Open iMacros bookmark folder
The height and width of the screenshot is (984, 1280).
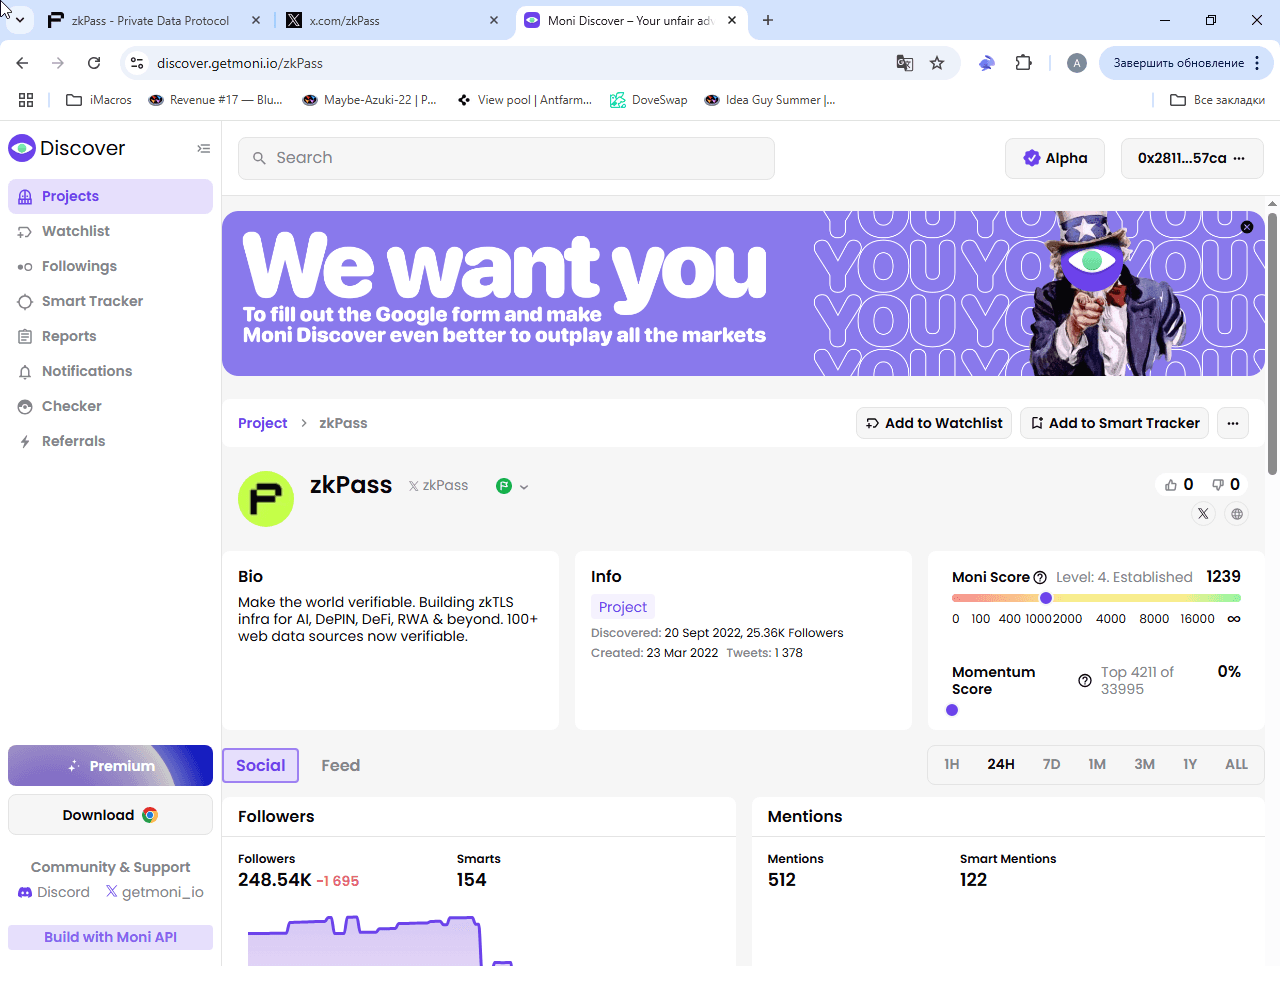pyautogui.click(x=99, y=100)
